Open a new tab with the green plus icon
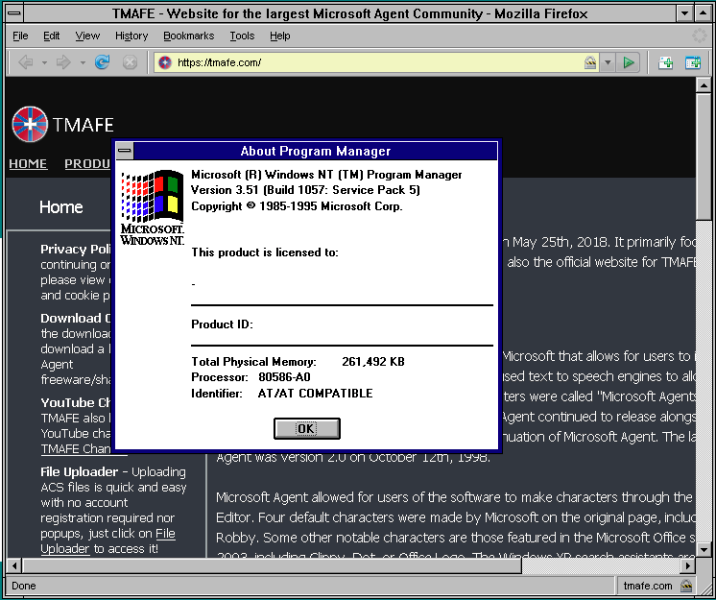Screen dimensions: 716x600 (x=665, y=63)
